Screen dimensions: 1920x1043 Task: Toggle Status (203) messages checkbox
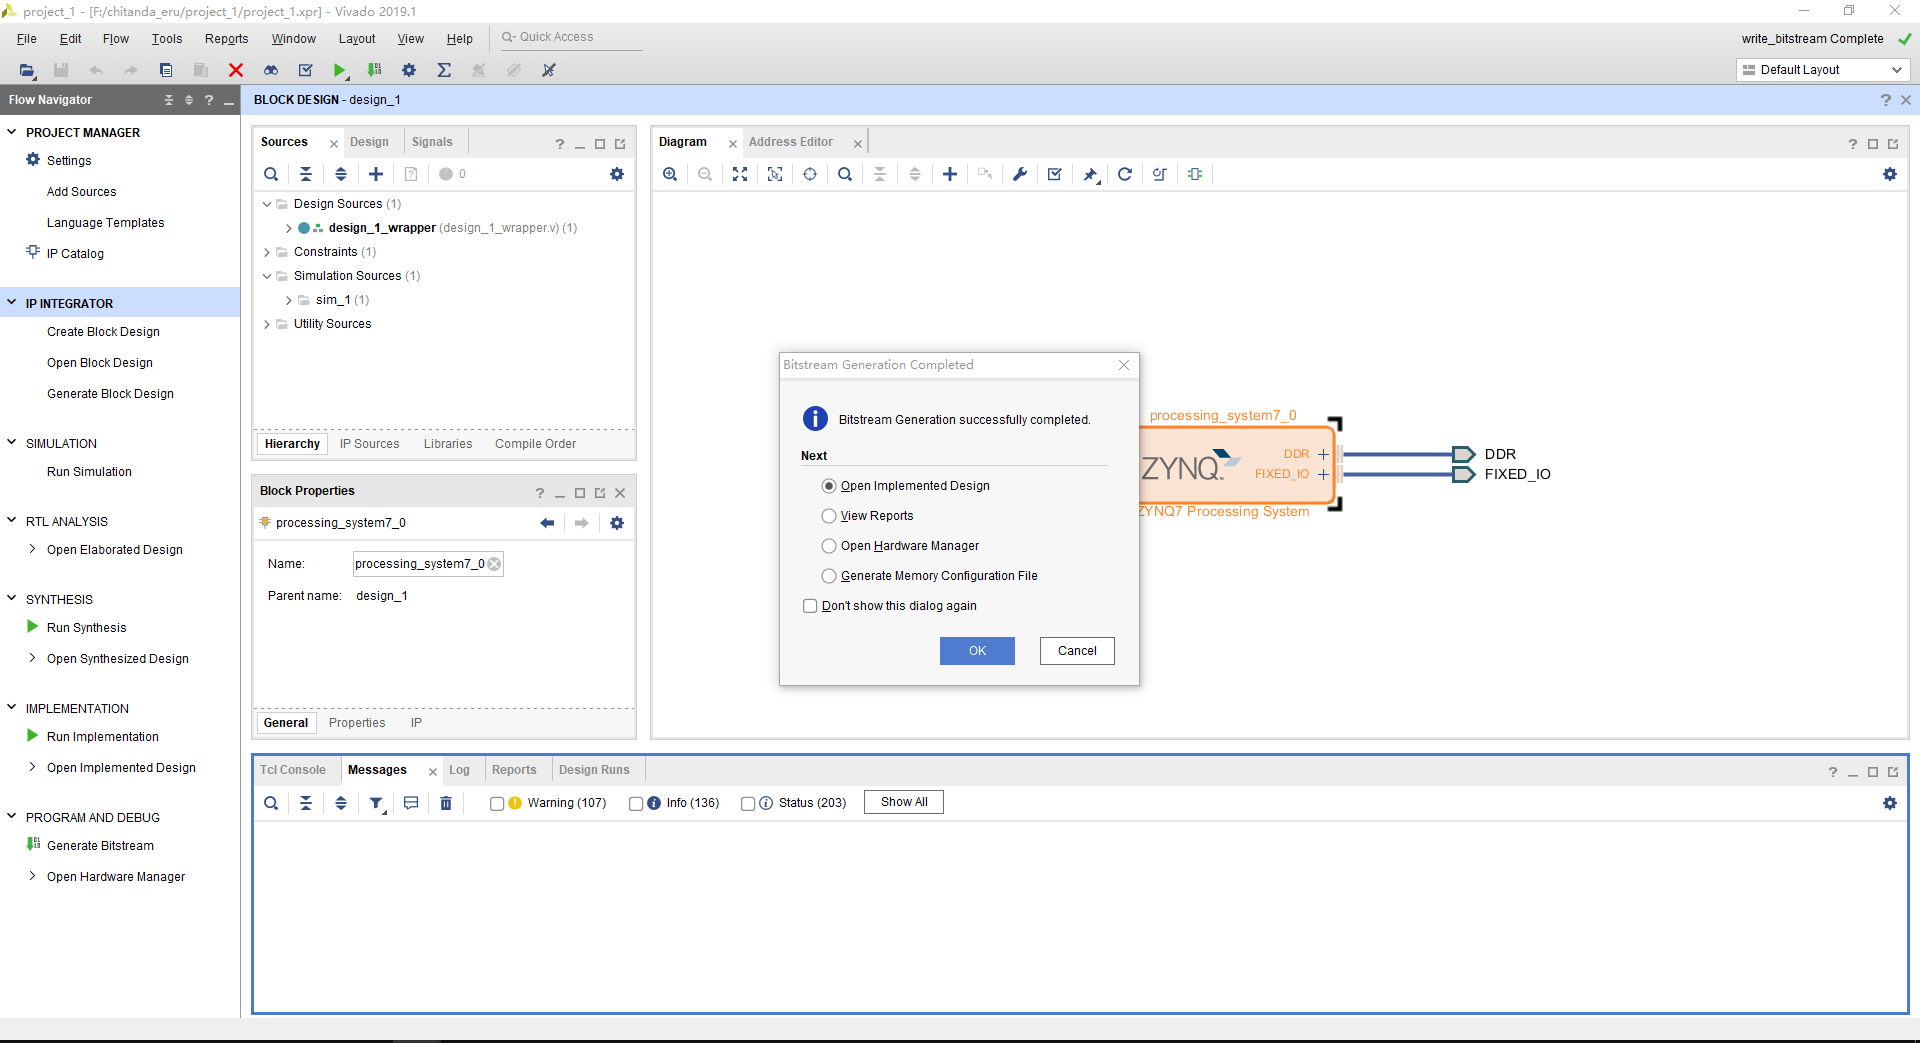tap(748, 803)
